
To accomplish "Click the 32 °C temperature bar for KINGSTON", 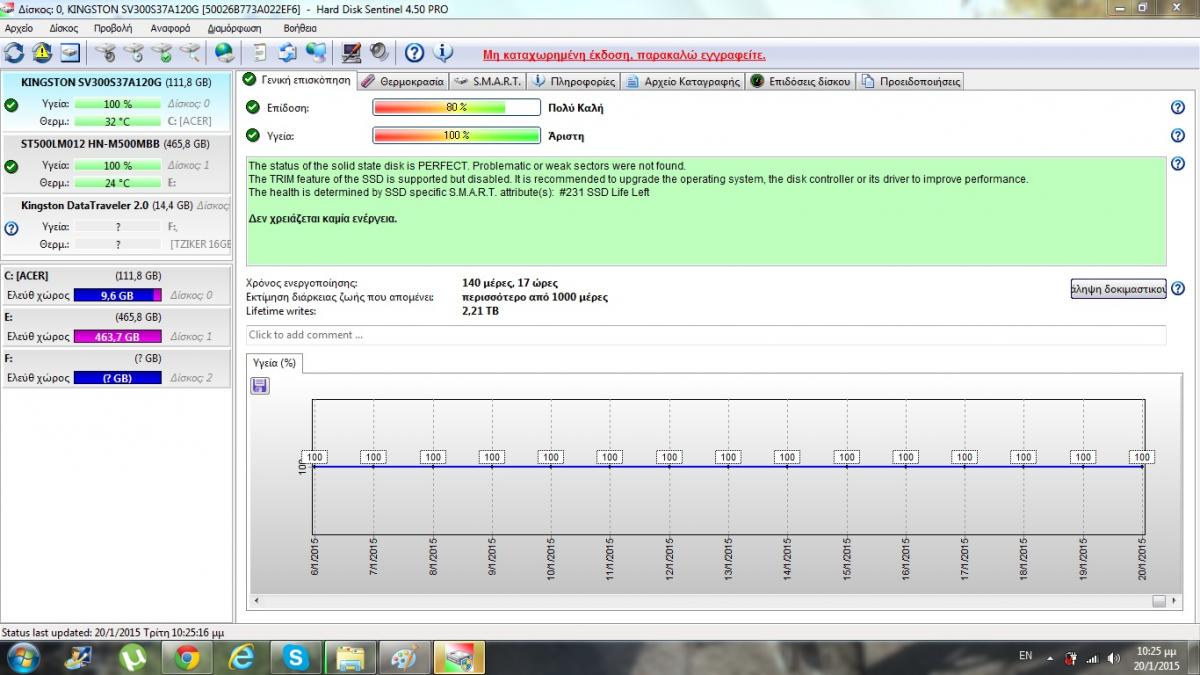I will click(117, 121).
